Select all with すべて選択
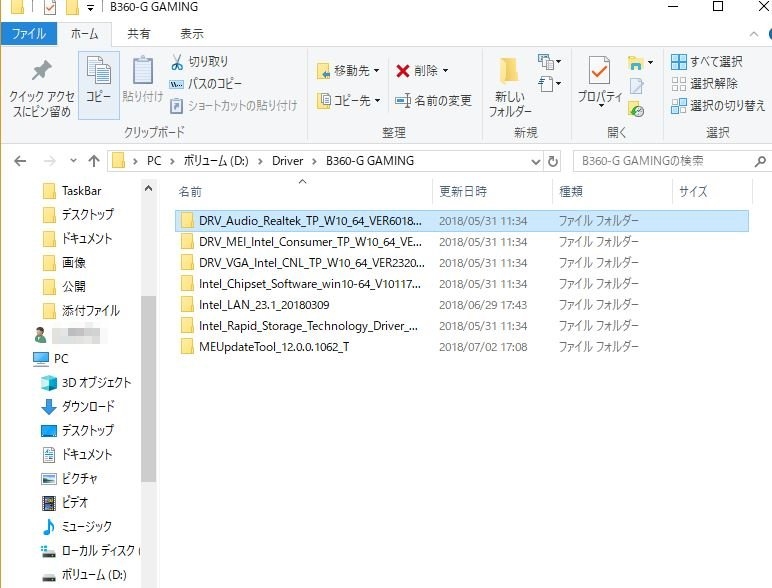This screenshot has width=772, height=588. 707,62
